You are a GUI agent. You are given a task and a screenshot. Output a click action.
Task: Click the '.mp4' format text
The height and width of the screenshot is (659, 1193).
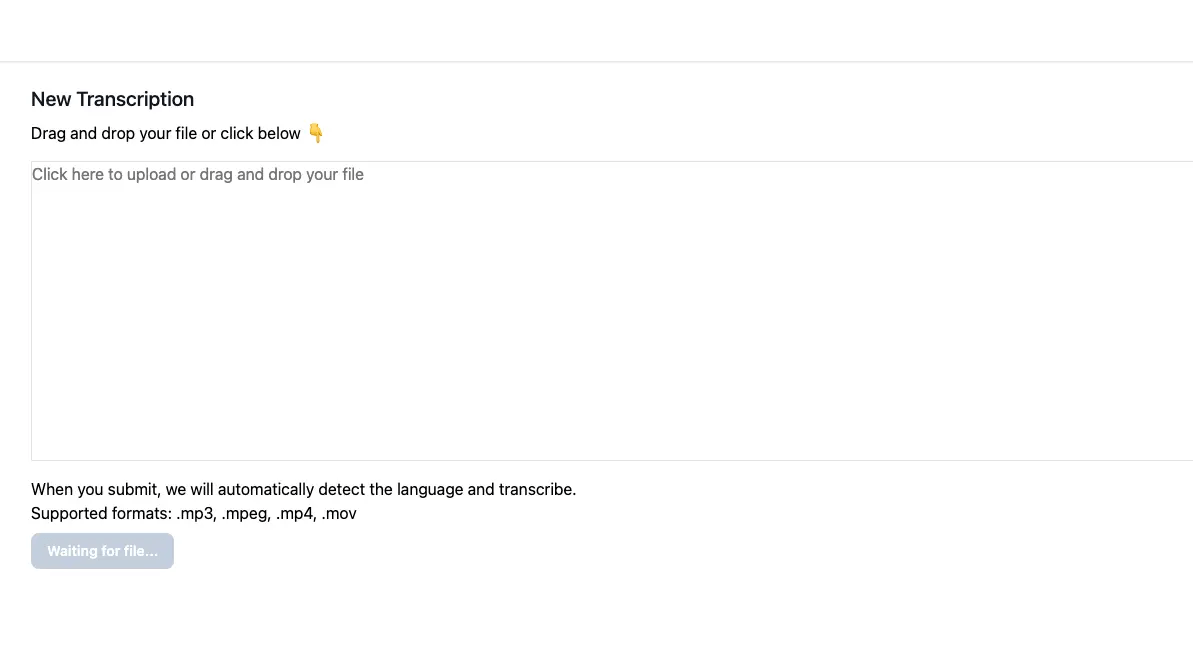pyautogui.click(x=296, y=514)
